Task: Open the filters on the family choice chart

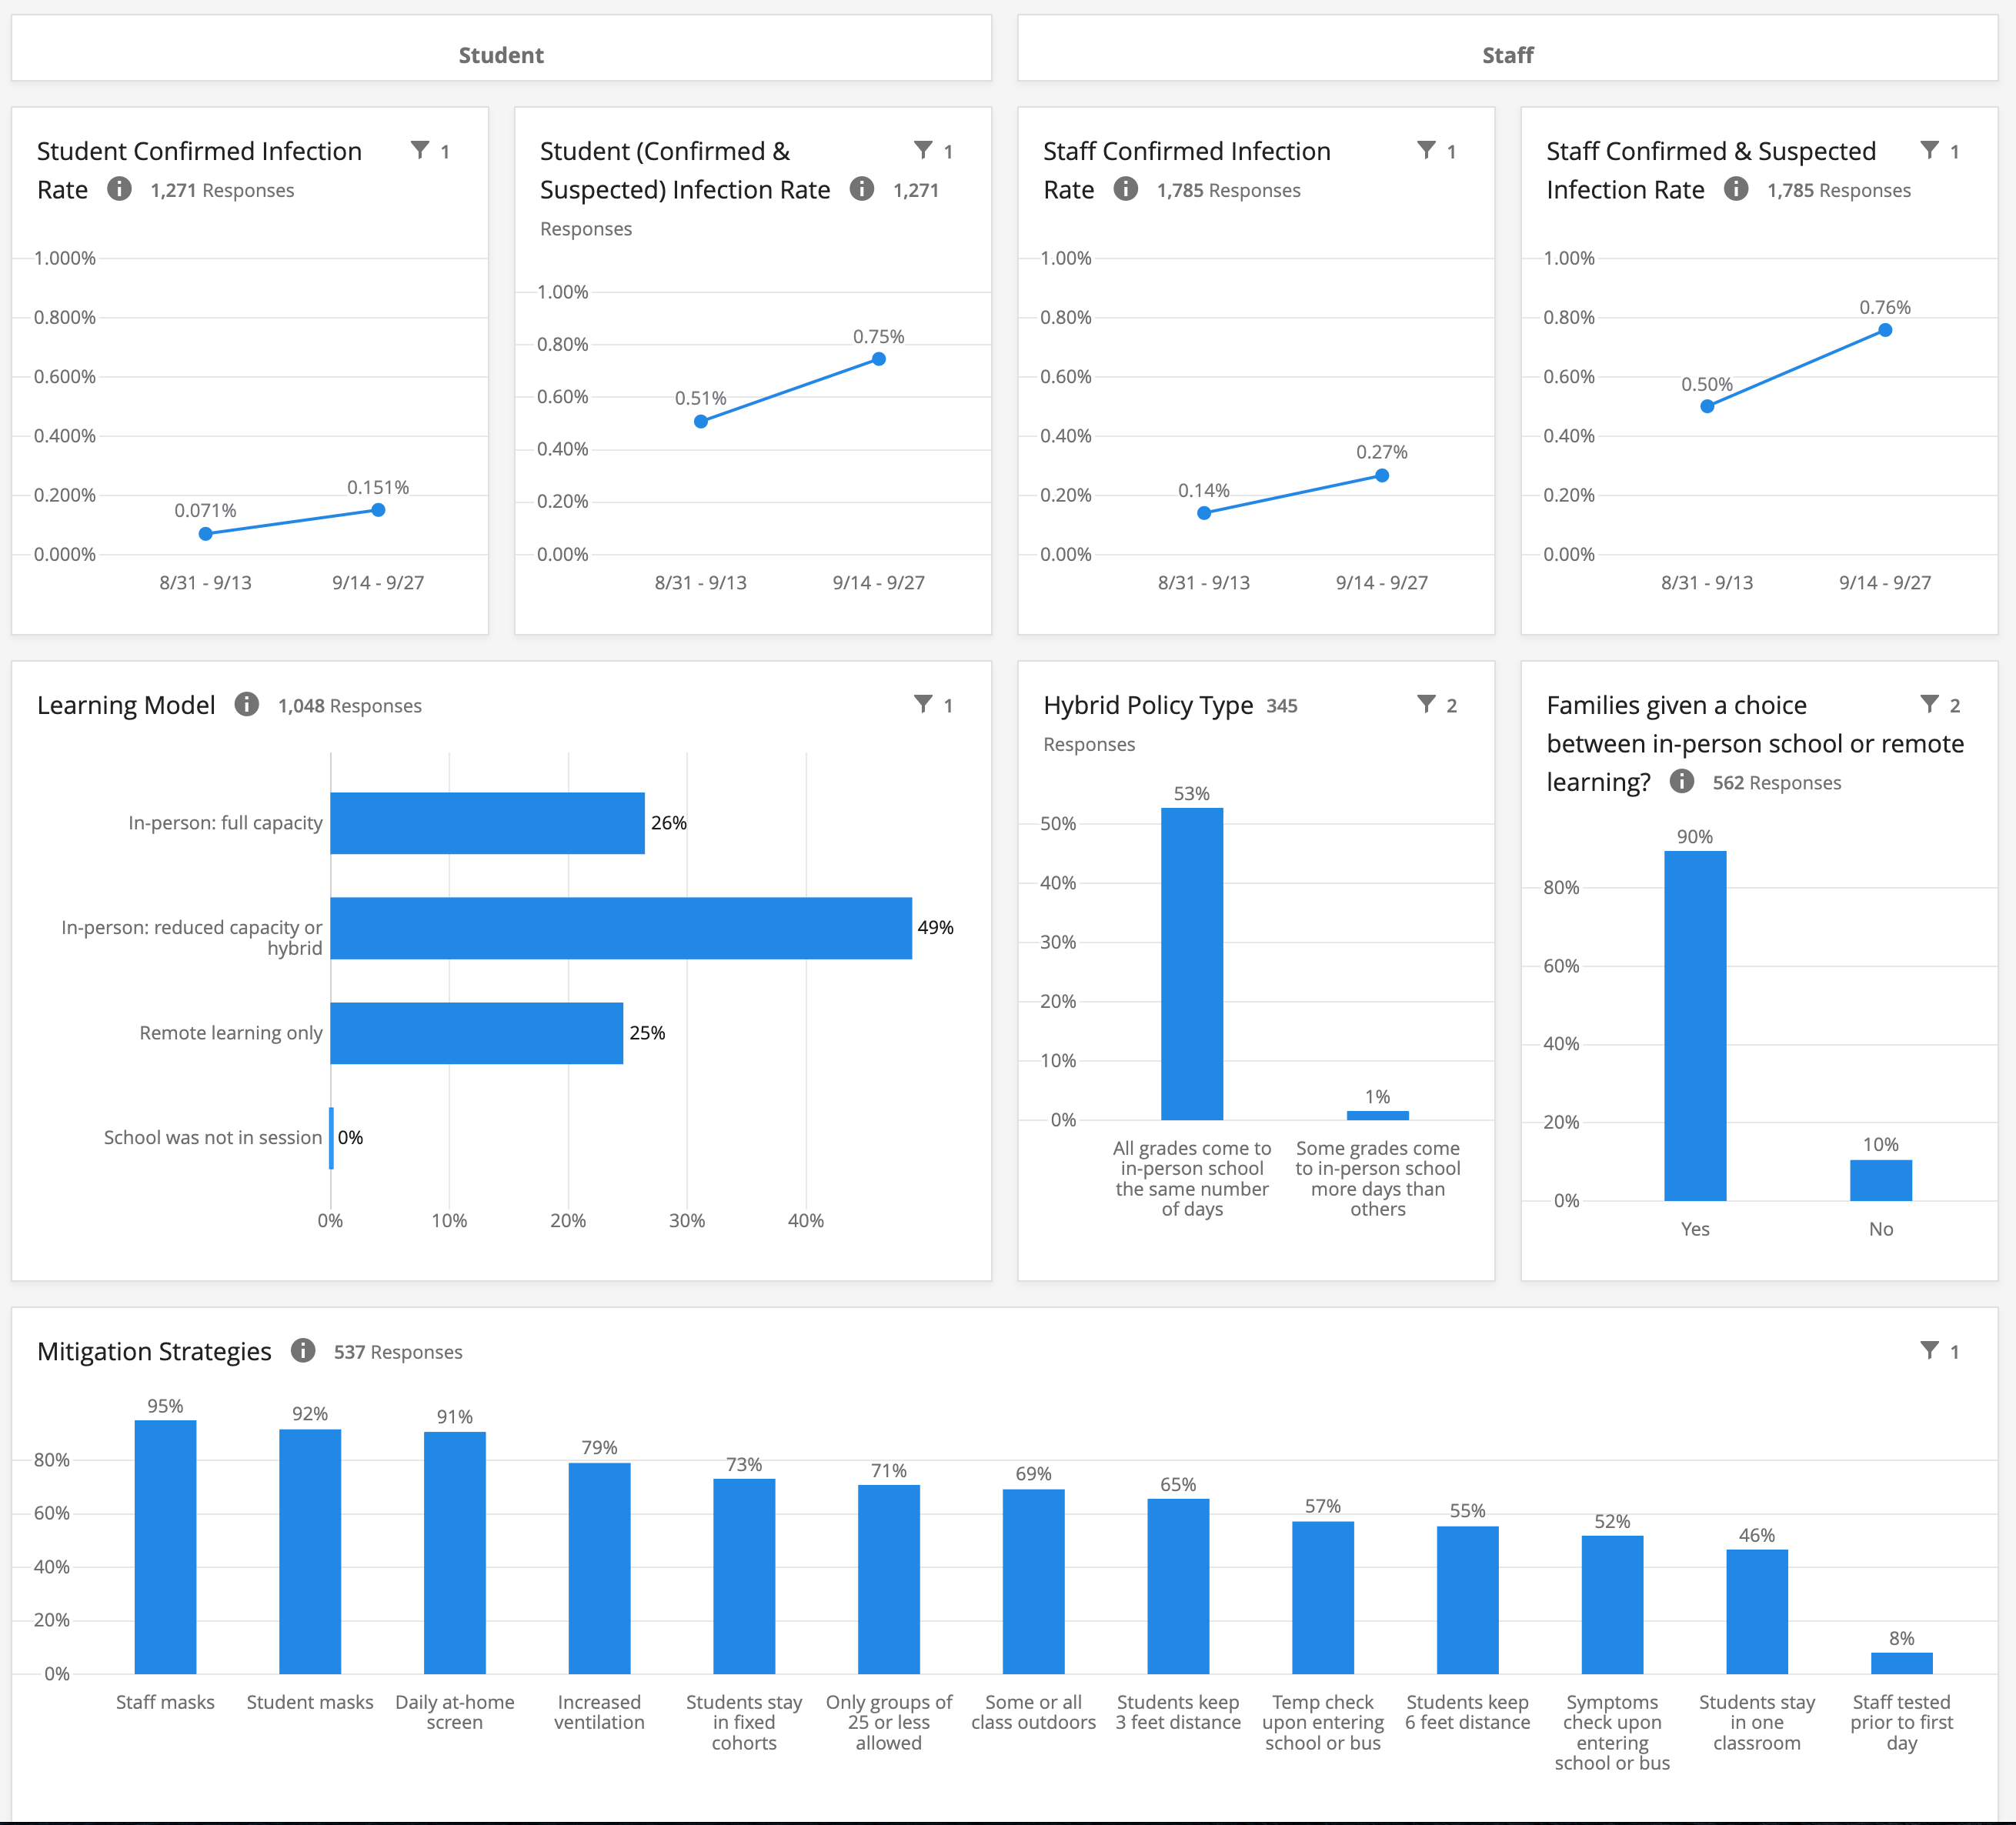Action: tap(1930, 705)
